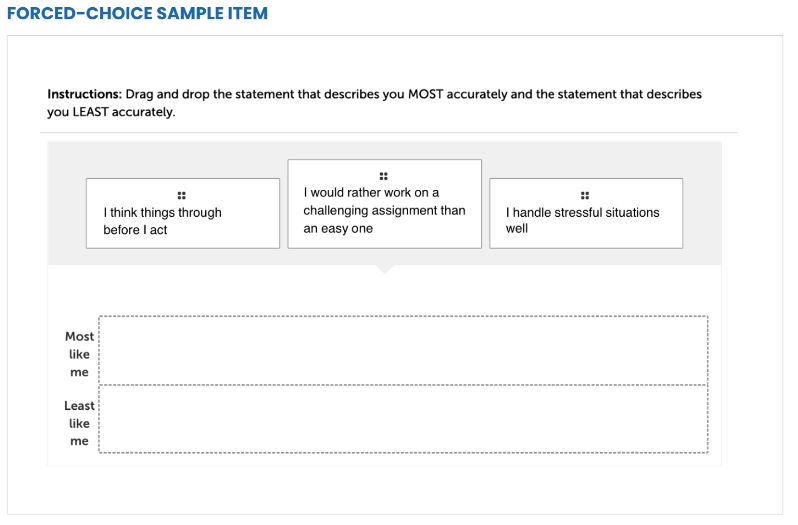
Task: Click drag handle on 'handle stressful situations' card
Action: click(585, 195)
